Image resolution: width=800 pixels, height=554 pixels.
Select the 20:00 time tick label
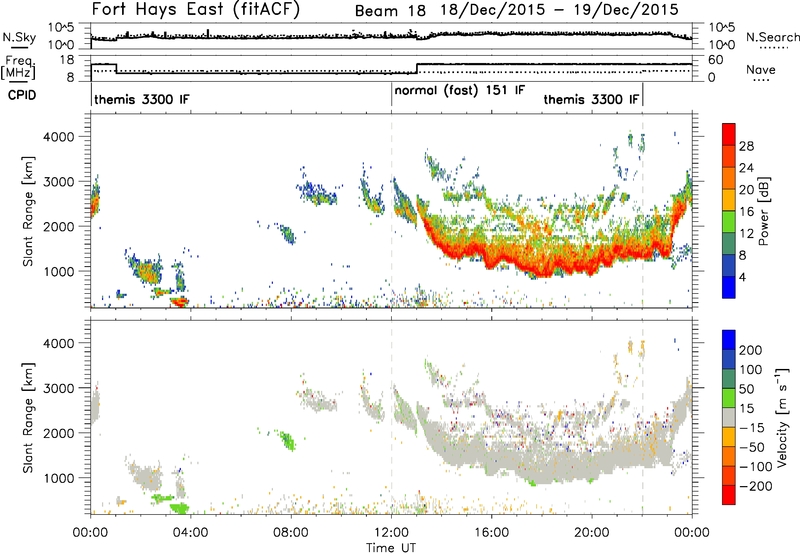point(591,533)
